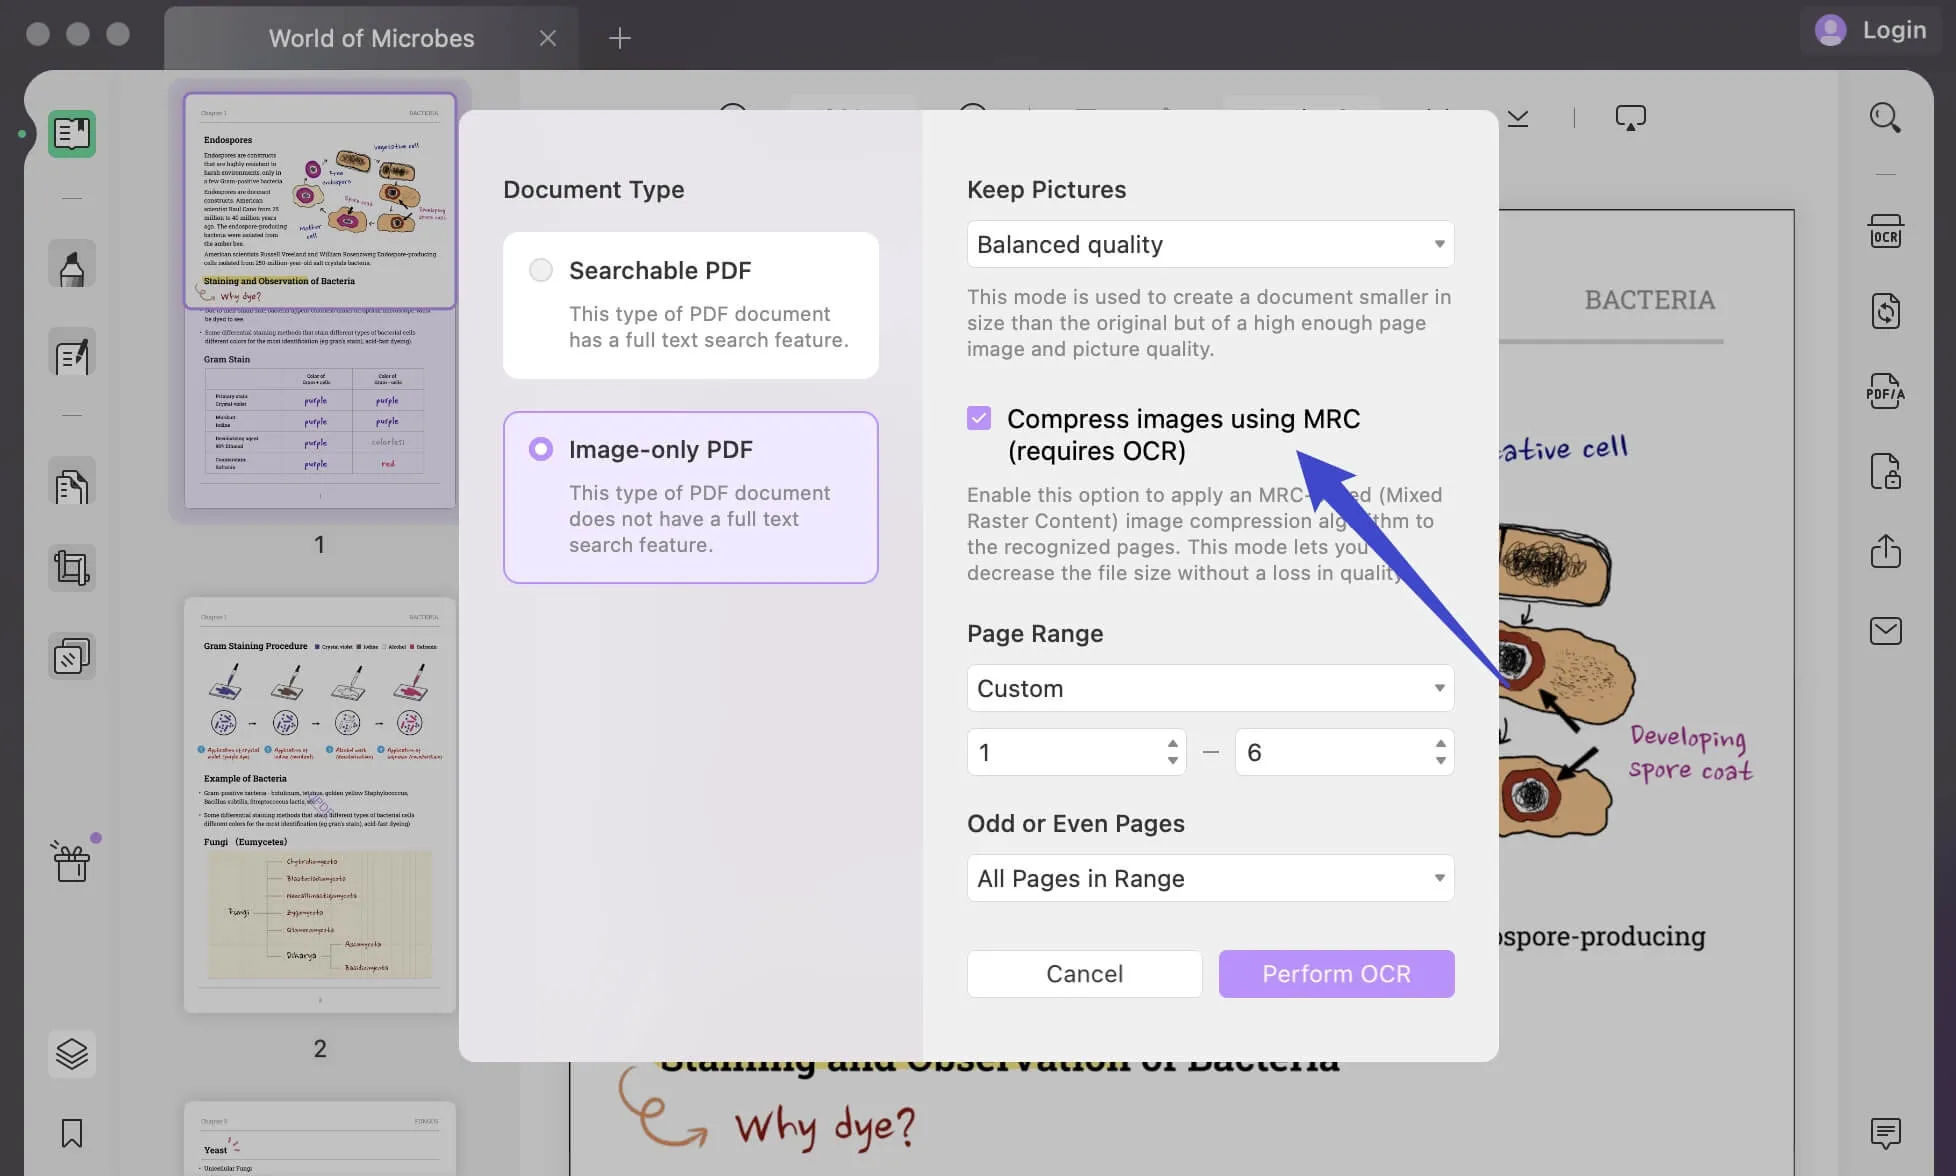Expand the Odd or Even Pages dropdown

[1209, 877]
